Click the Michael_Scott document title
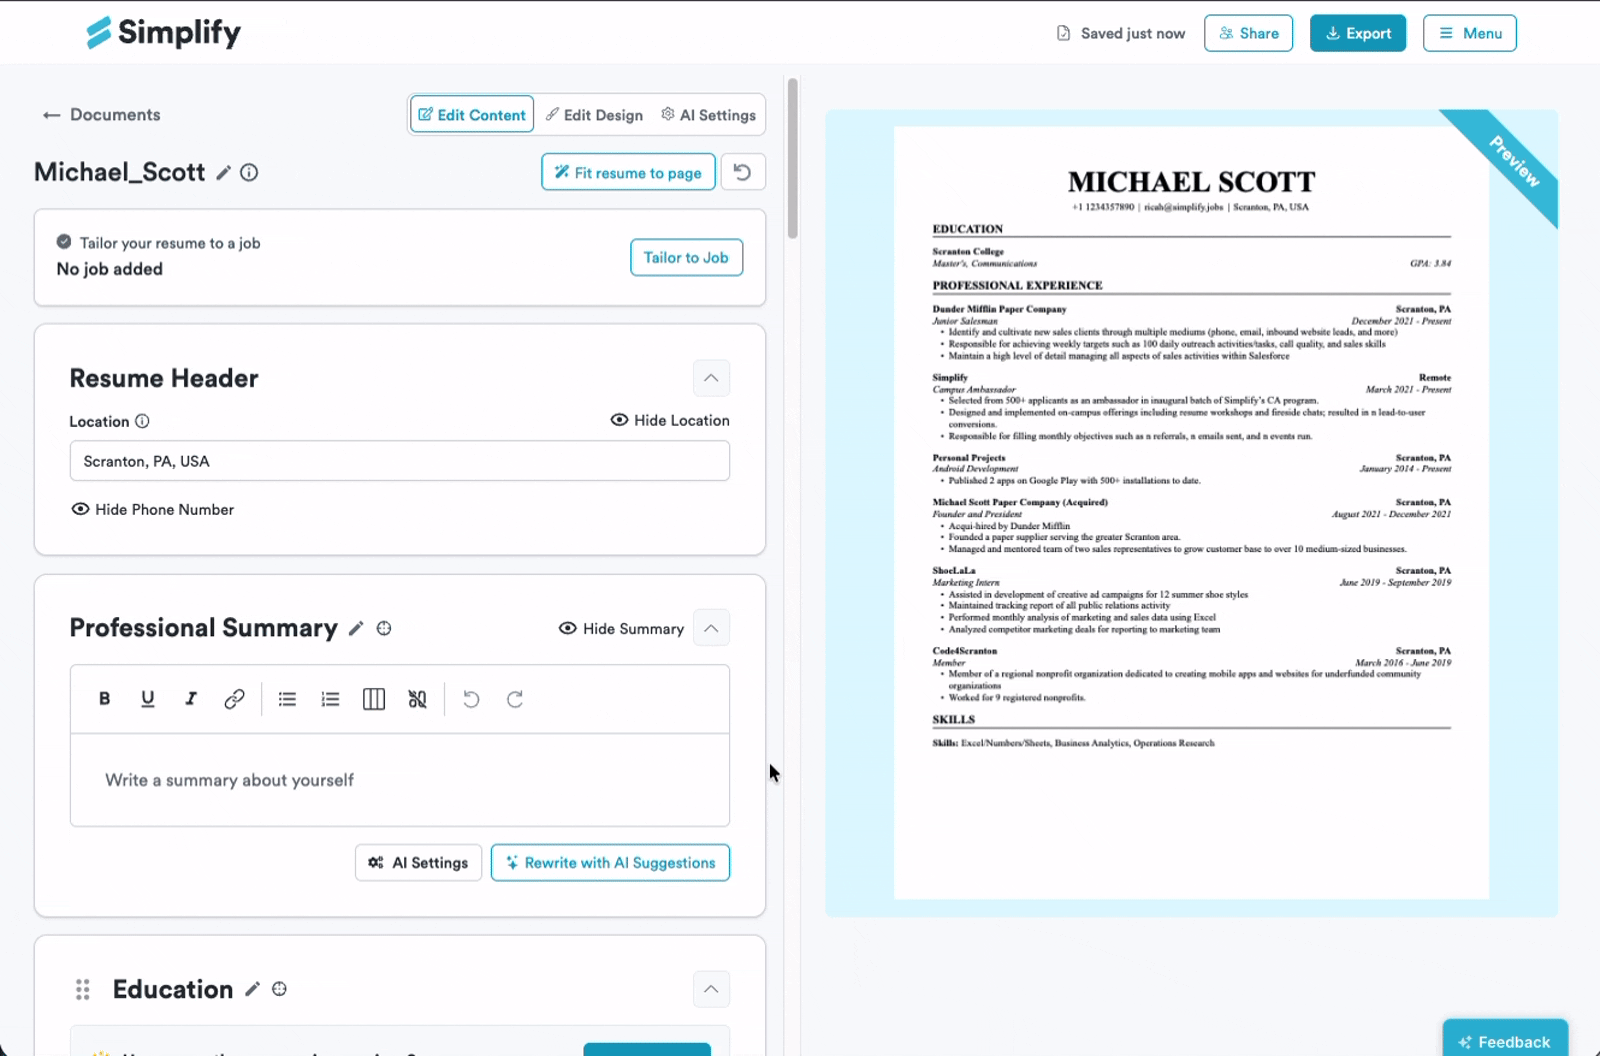1600x1056 pixels. click(x=120, y=172)
